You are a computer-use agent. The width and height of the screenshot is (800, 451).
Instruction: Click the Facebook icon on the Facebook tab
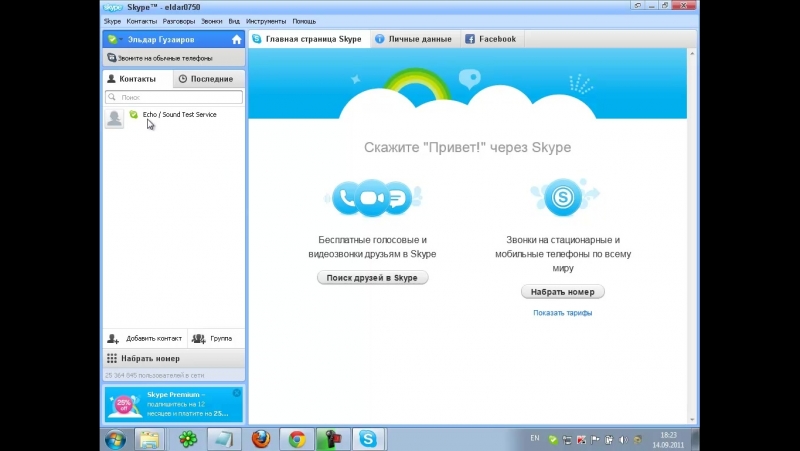(470, 39)
